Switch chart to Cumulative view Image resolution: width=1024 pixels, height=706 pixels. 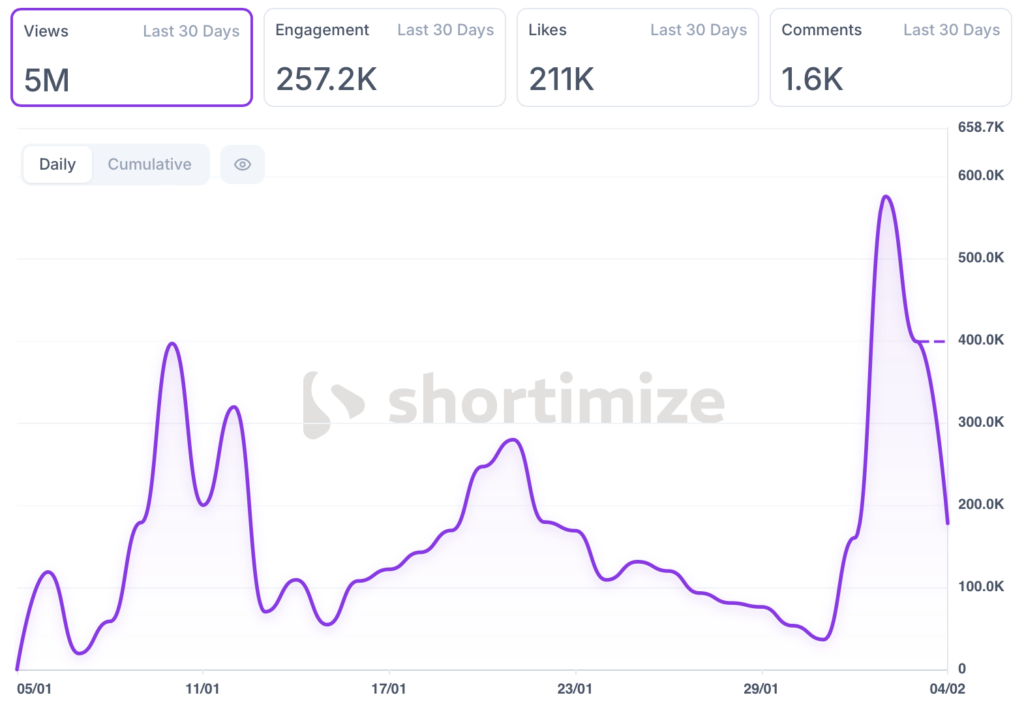[x=150, y=165]
